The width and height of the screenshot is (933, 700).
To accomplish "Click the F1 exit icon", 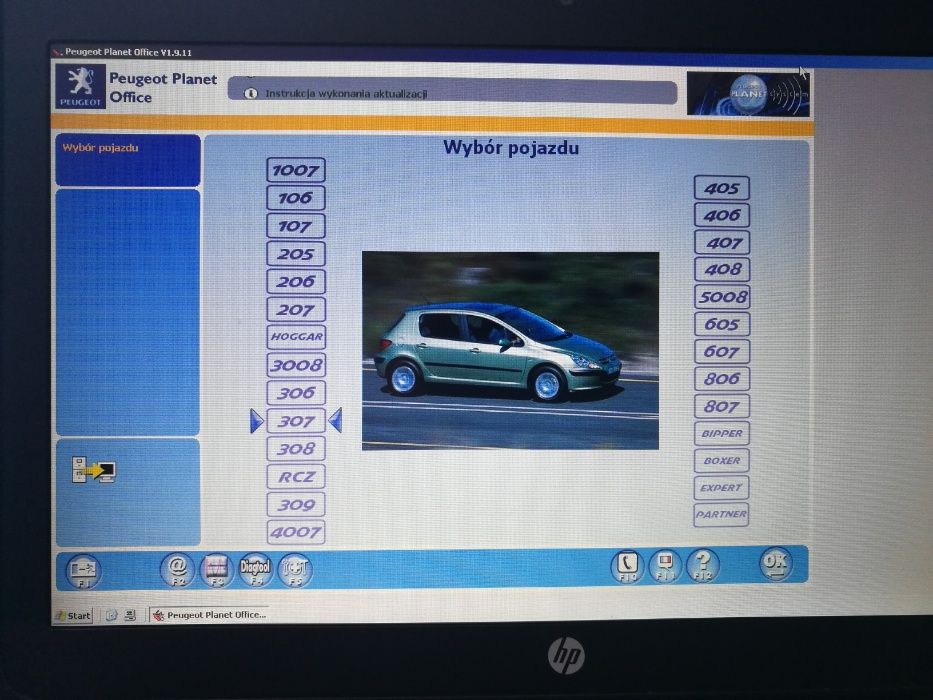I will pos(83,571).
